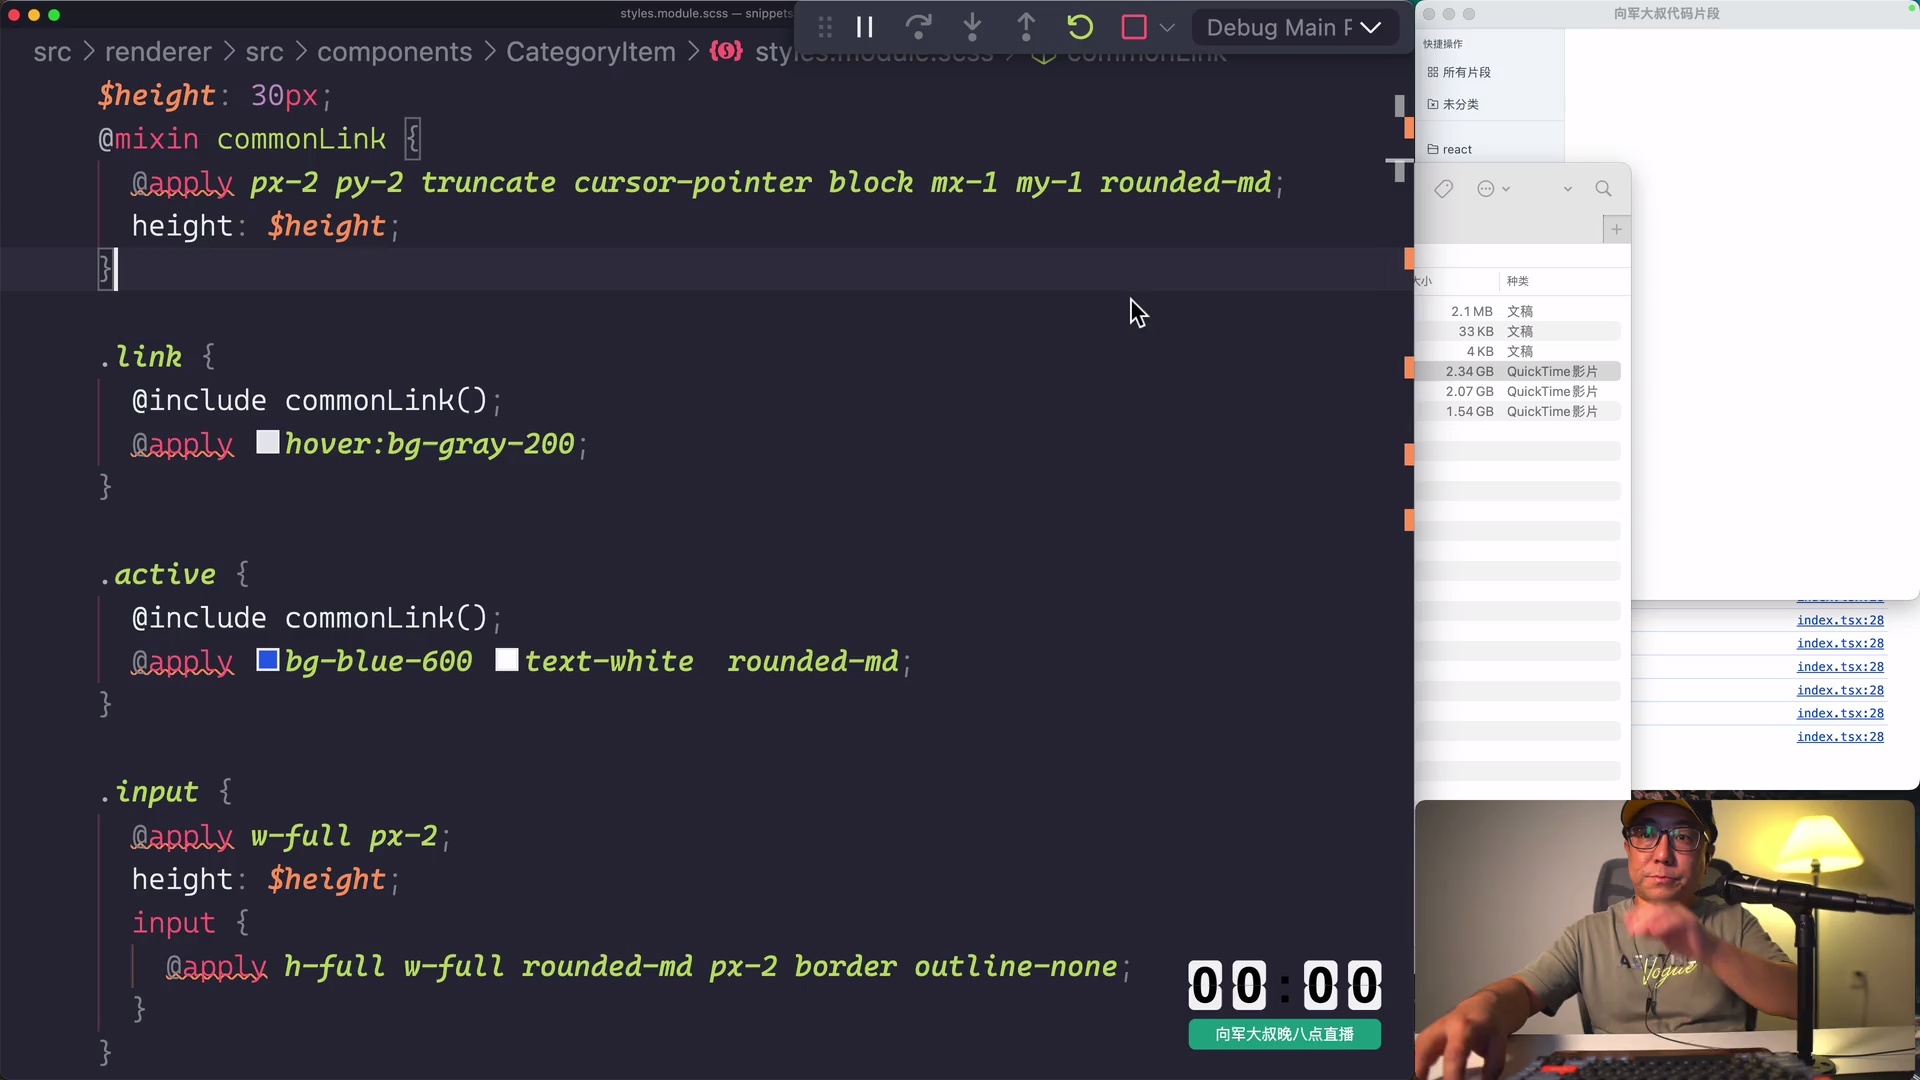The width and height of the screenshot is (1920, 1080).
Task: Select the 2.34 GB QuickTime 影片 row
Action: coord(1520,371)
